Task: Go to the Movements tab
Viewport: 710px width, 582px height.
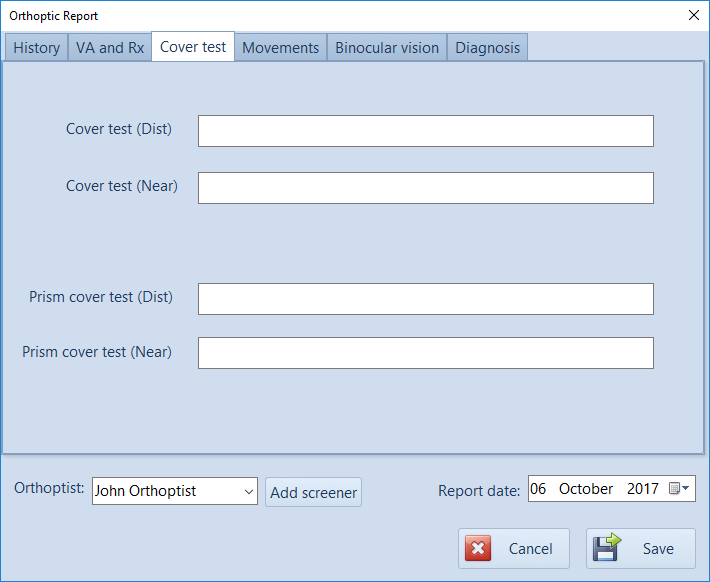Action: click(280, 48)
